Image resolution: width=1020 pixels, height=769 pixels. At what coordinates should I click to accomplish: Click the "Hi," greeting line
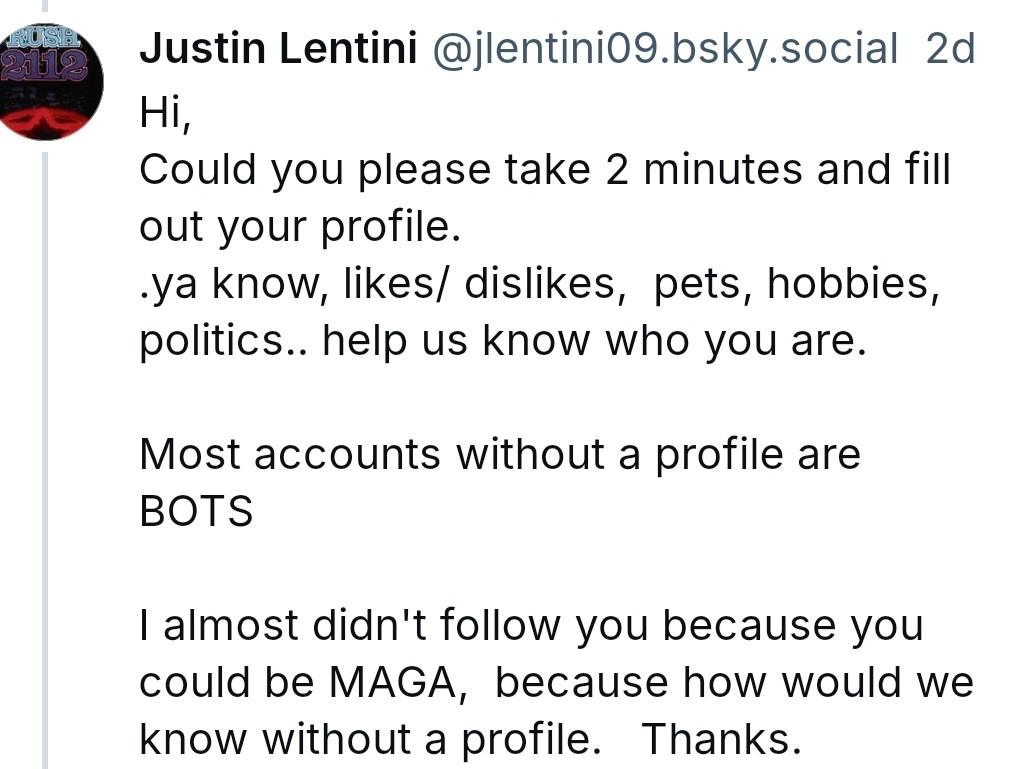(x=165, y=113)
